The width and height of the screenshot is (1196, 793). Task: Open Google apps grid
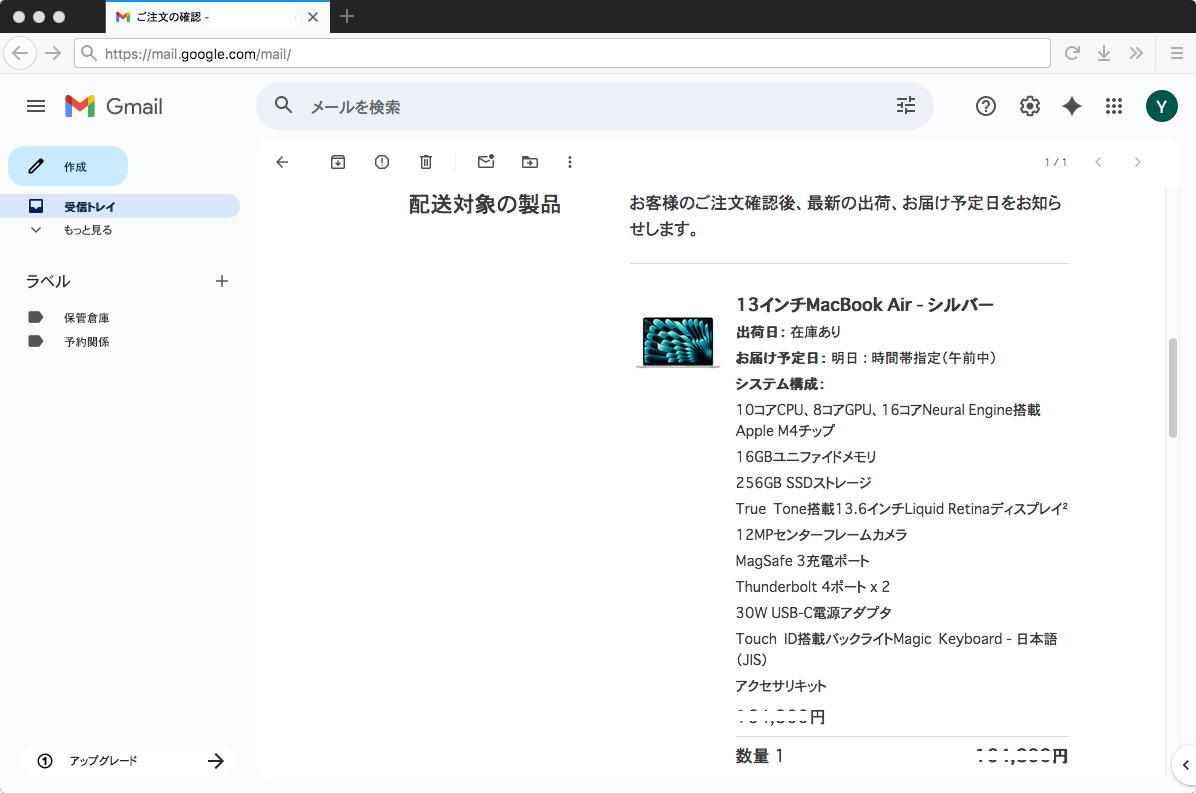(x=1114, y=106)
